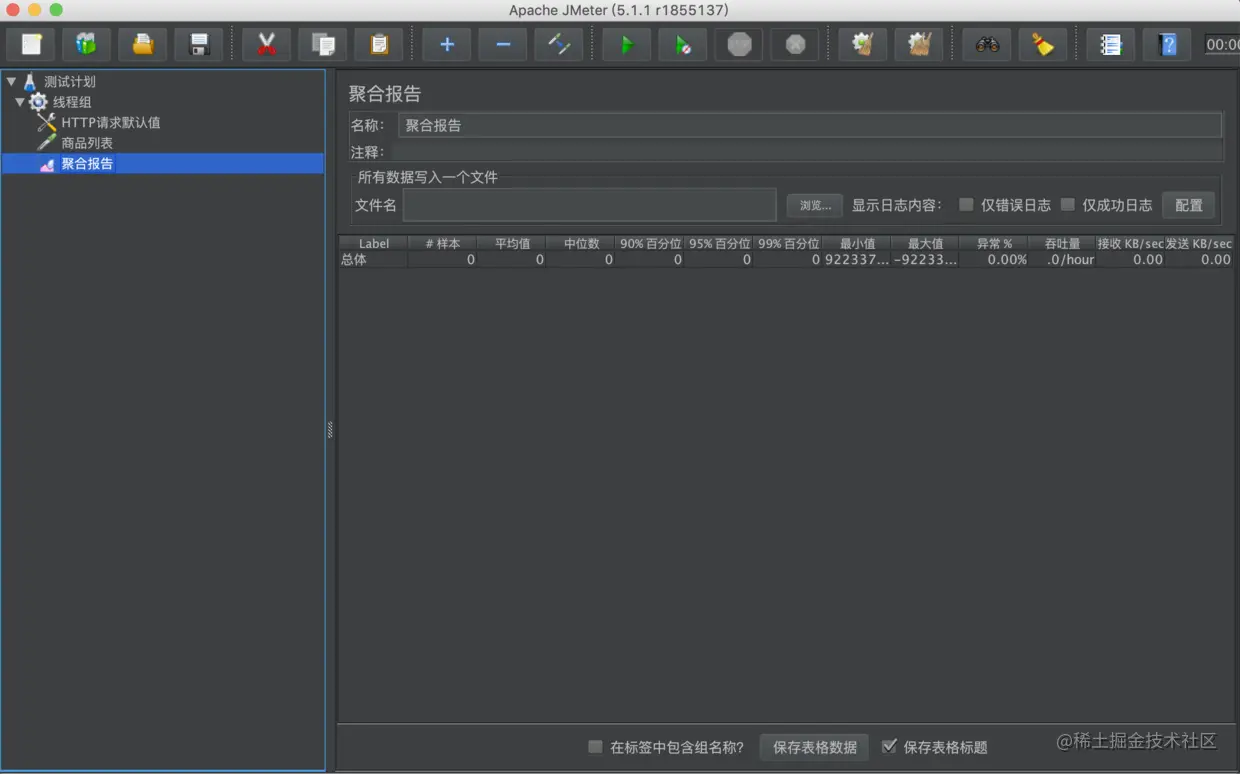
Task: Click the 文件名 input field
Action: tap(590, 205)
